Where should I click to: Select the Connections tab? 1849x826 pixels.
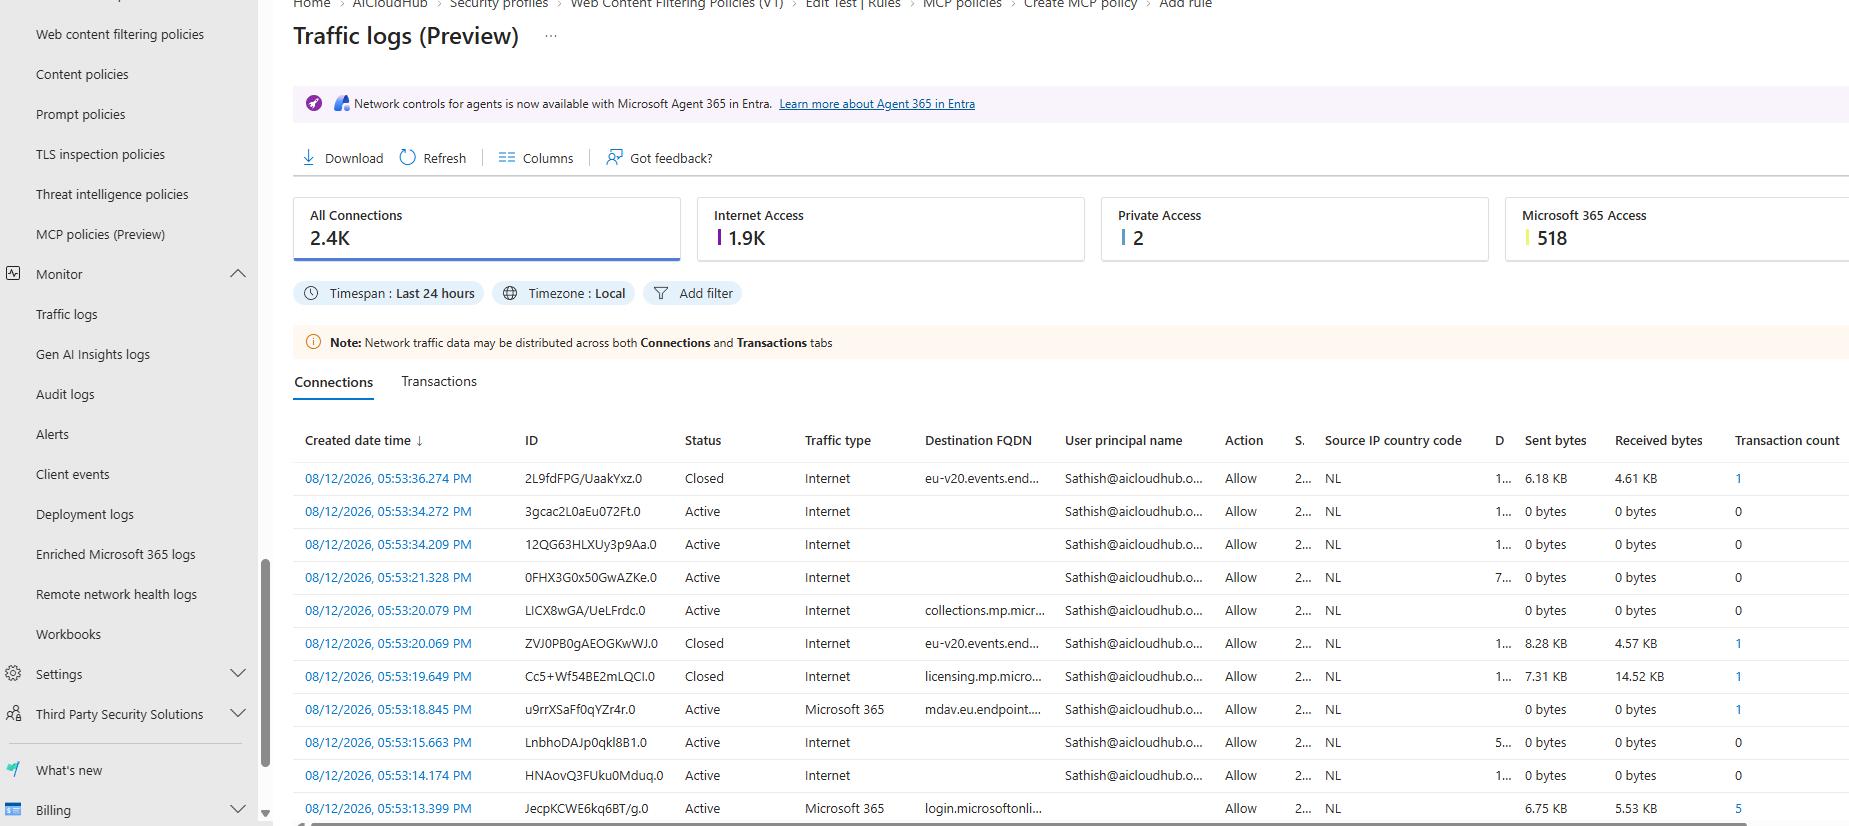(x=333, y=383)
